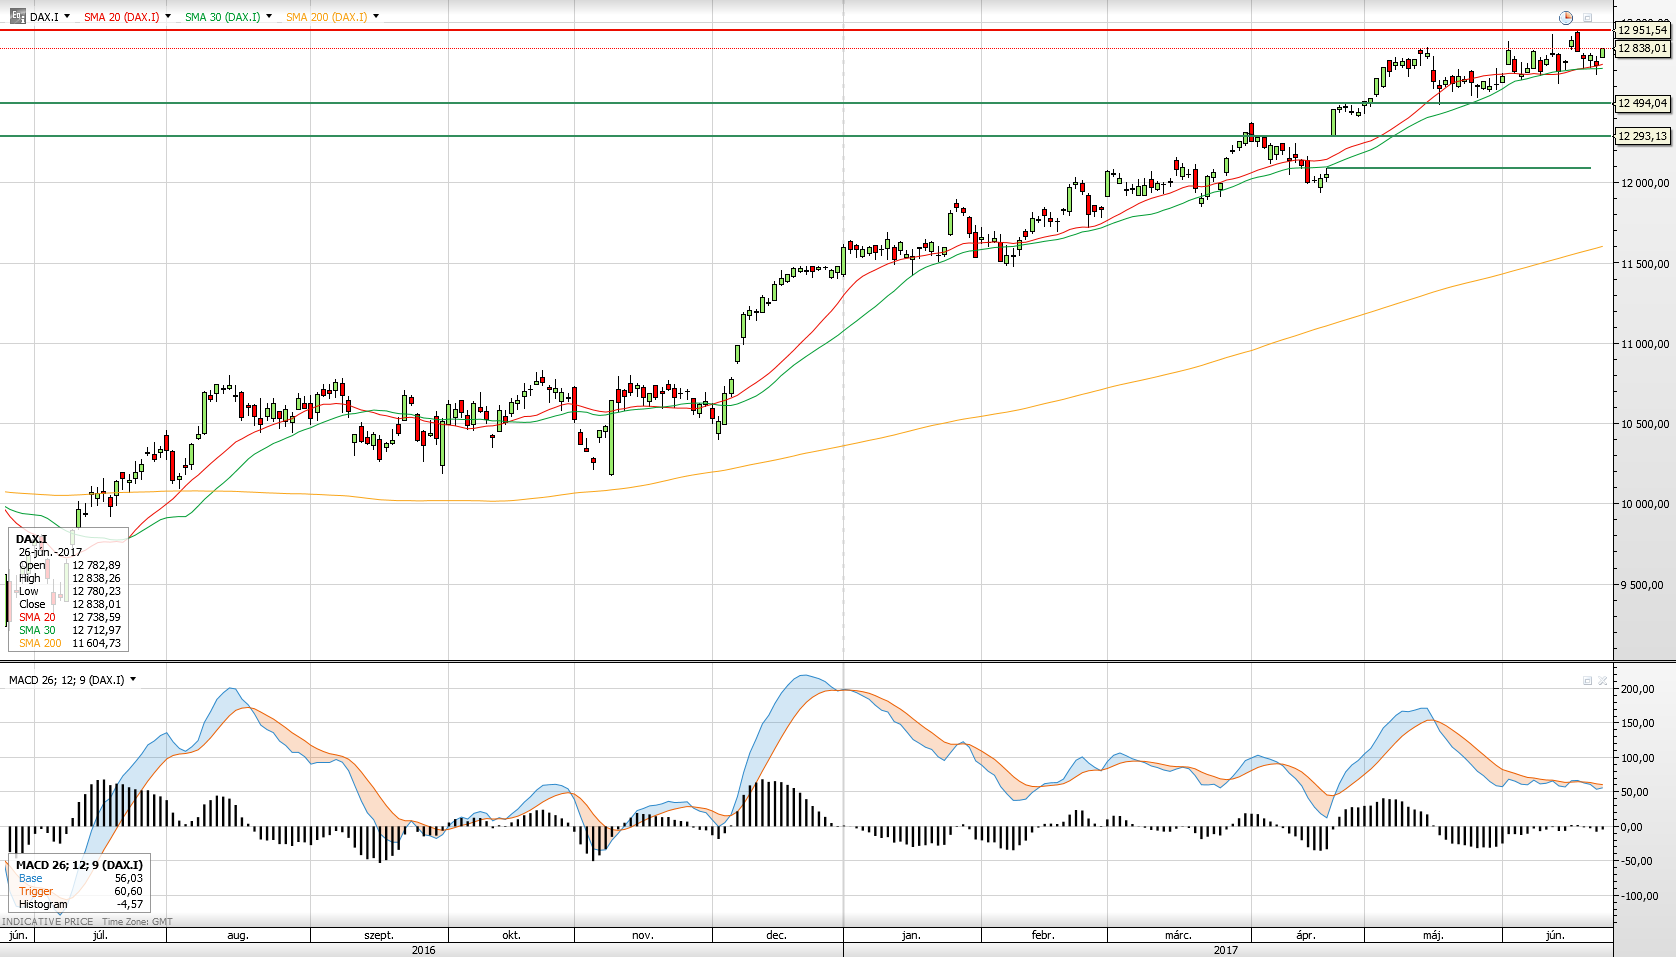
Task: Open the DAX.I instrument dropdown
Action: click(67, 17)
